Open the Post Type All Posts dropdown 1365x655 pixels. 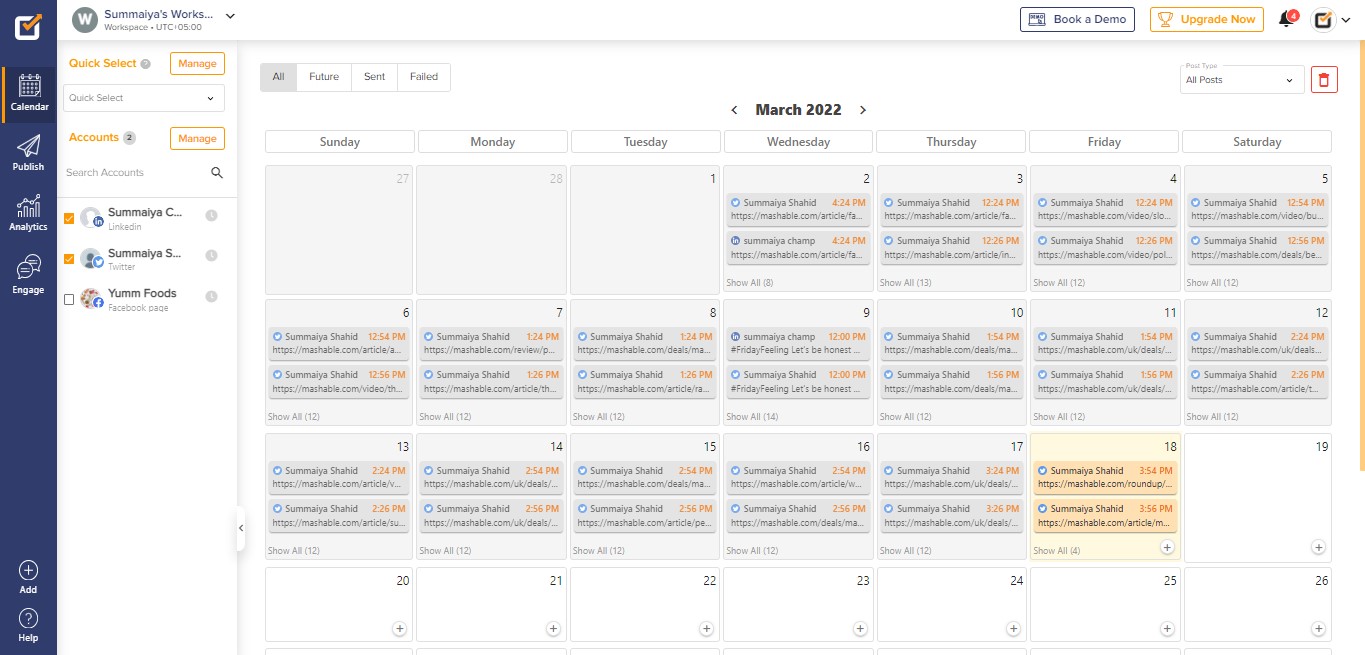(x=1243, y=79)
